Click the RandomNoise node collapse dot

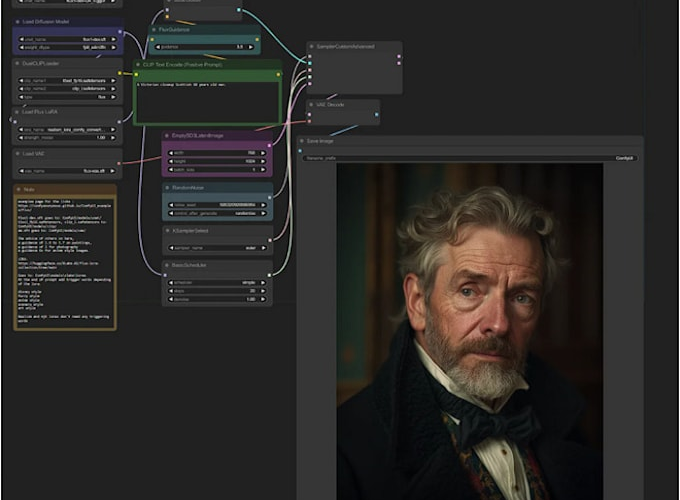pyautogui.click(x=167, y=187)
